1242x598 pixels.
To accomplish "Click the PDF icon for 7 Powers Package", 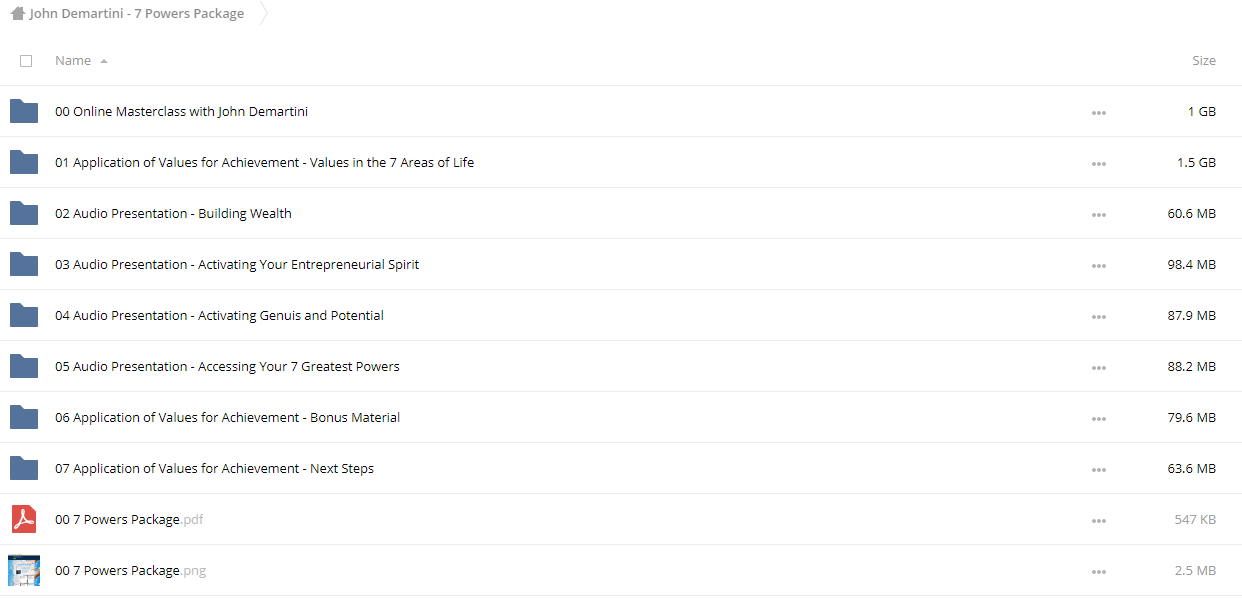I will pos(24,519).
